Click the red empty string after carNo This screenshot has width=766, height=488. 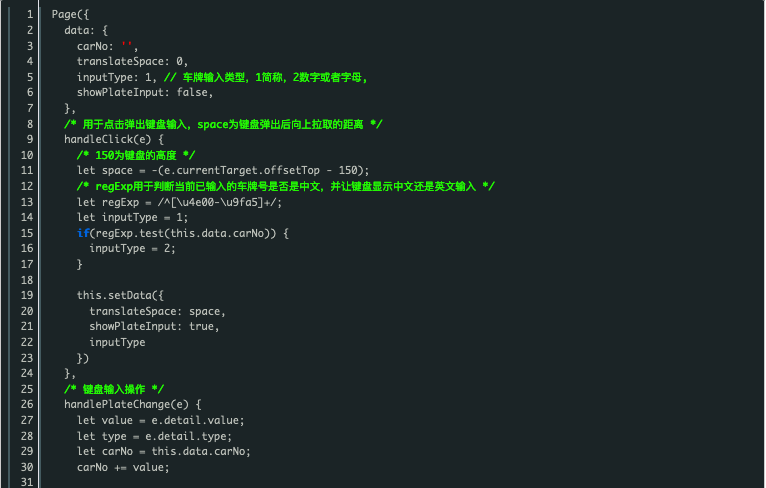coord(127,45)
